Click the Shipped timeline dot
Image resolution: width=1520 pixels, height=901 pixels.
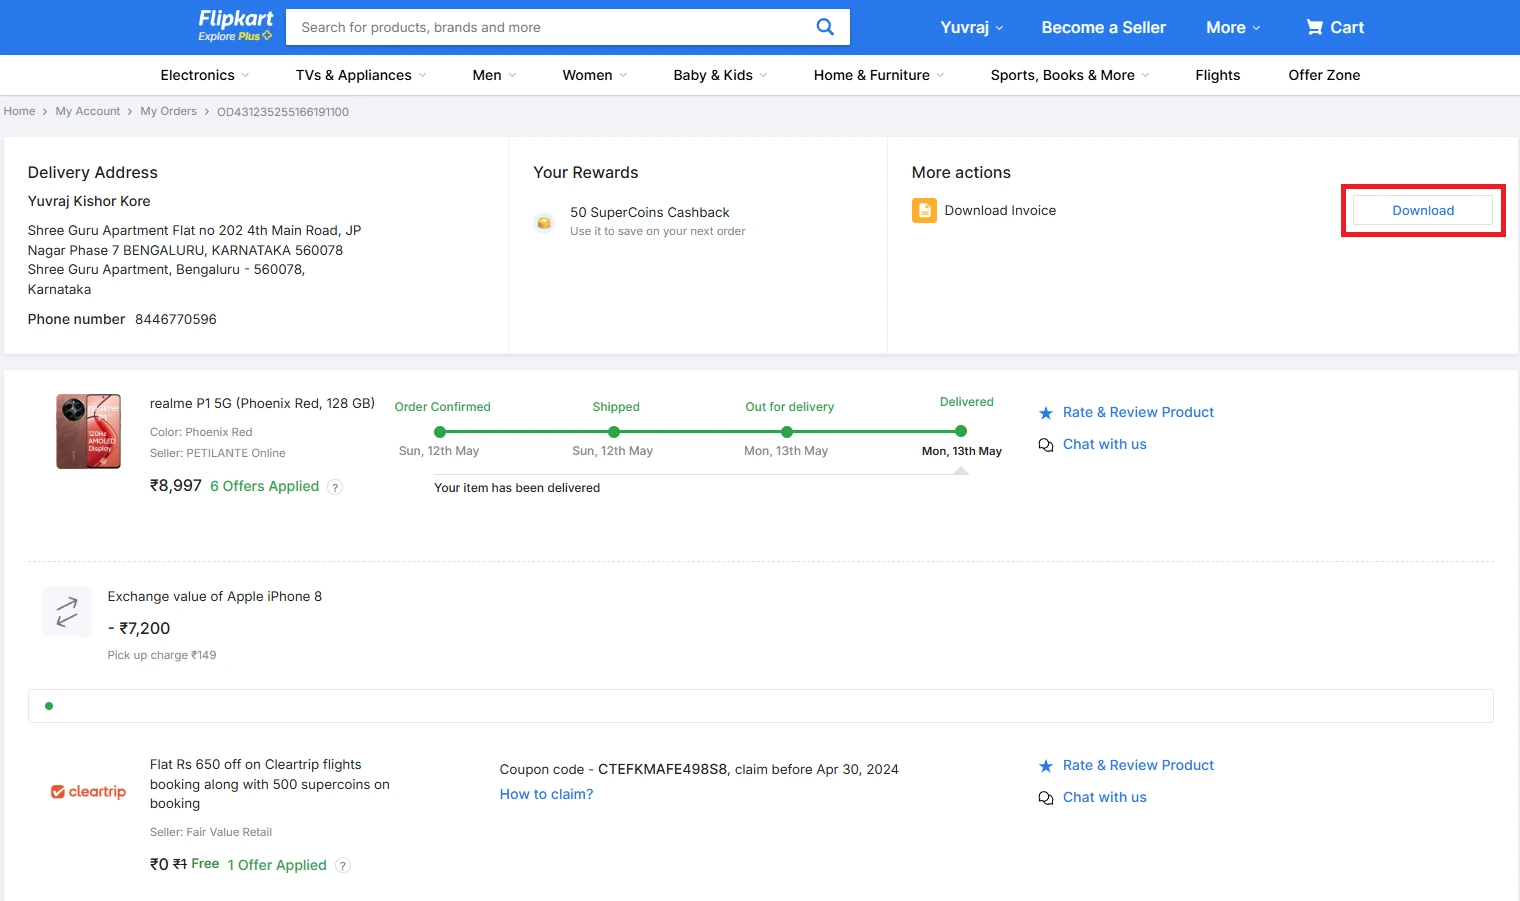coord(614,432)
